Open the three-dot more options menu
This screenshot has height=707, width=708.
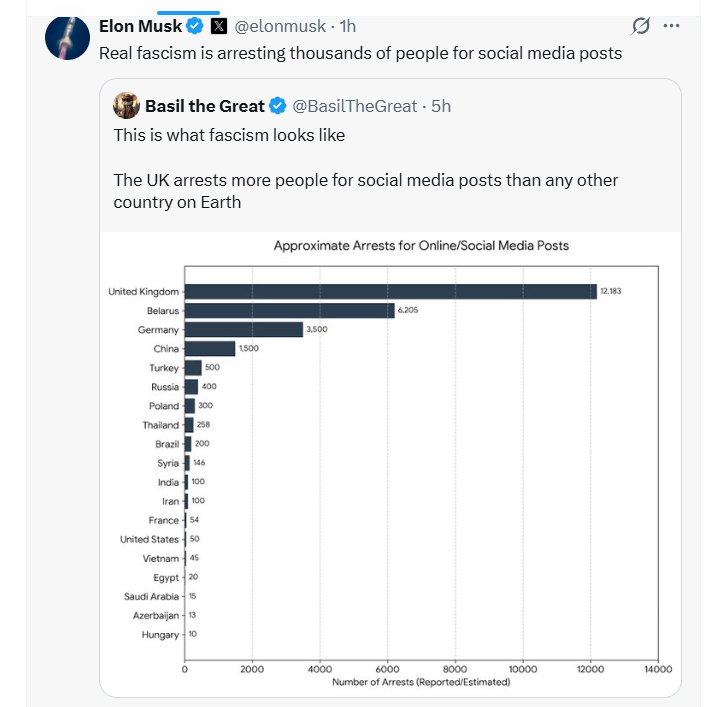click(671, 26)
